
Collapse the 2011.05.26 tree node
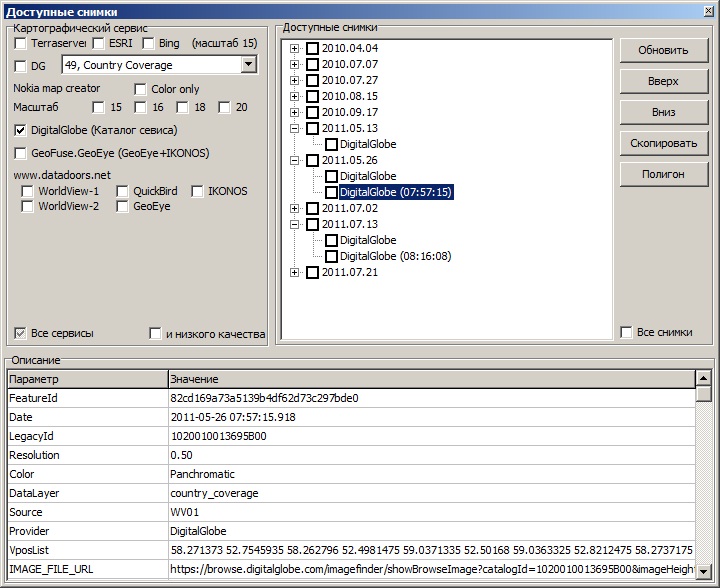(295, 160)
